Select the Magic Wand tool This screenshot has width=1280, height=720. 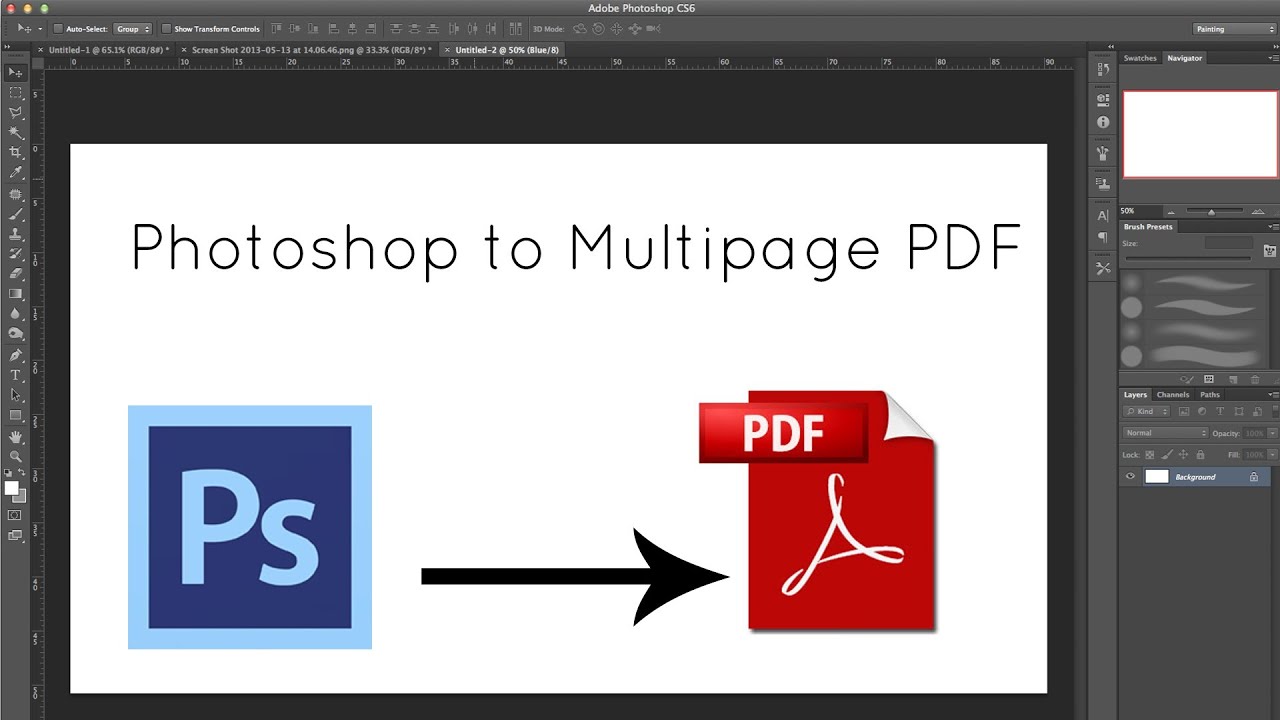[x=15, y=132]
